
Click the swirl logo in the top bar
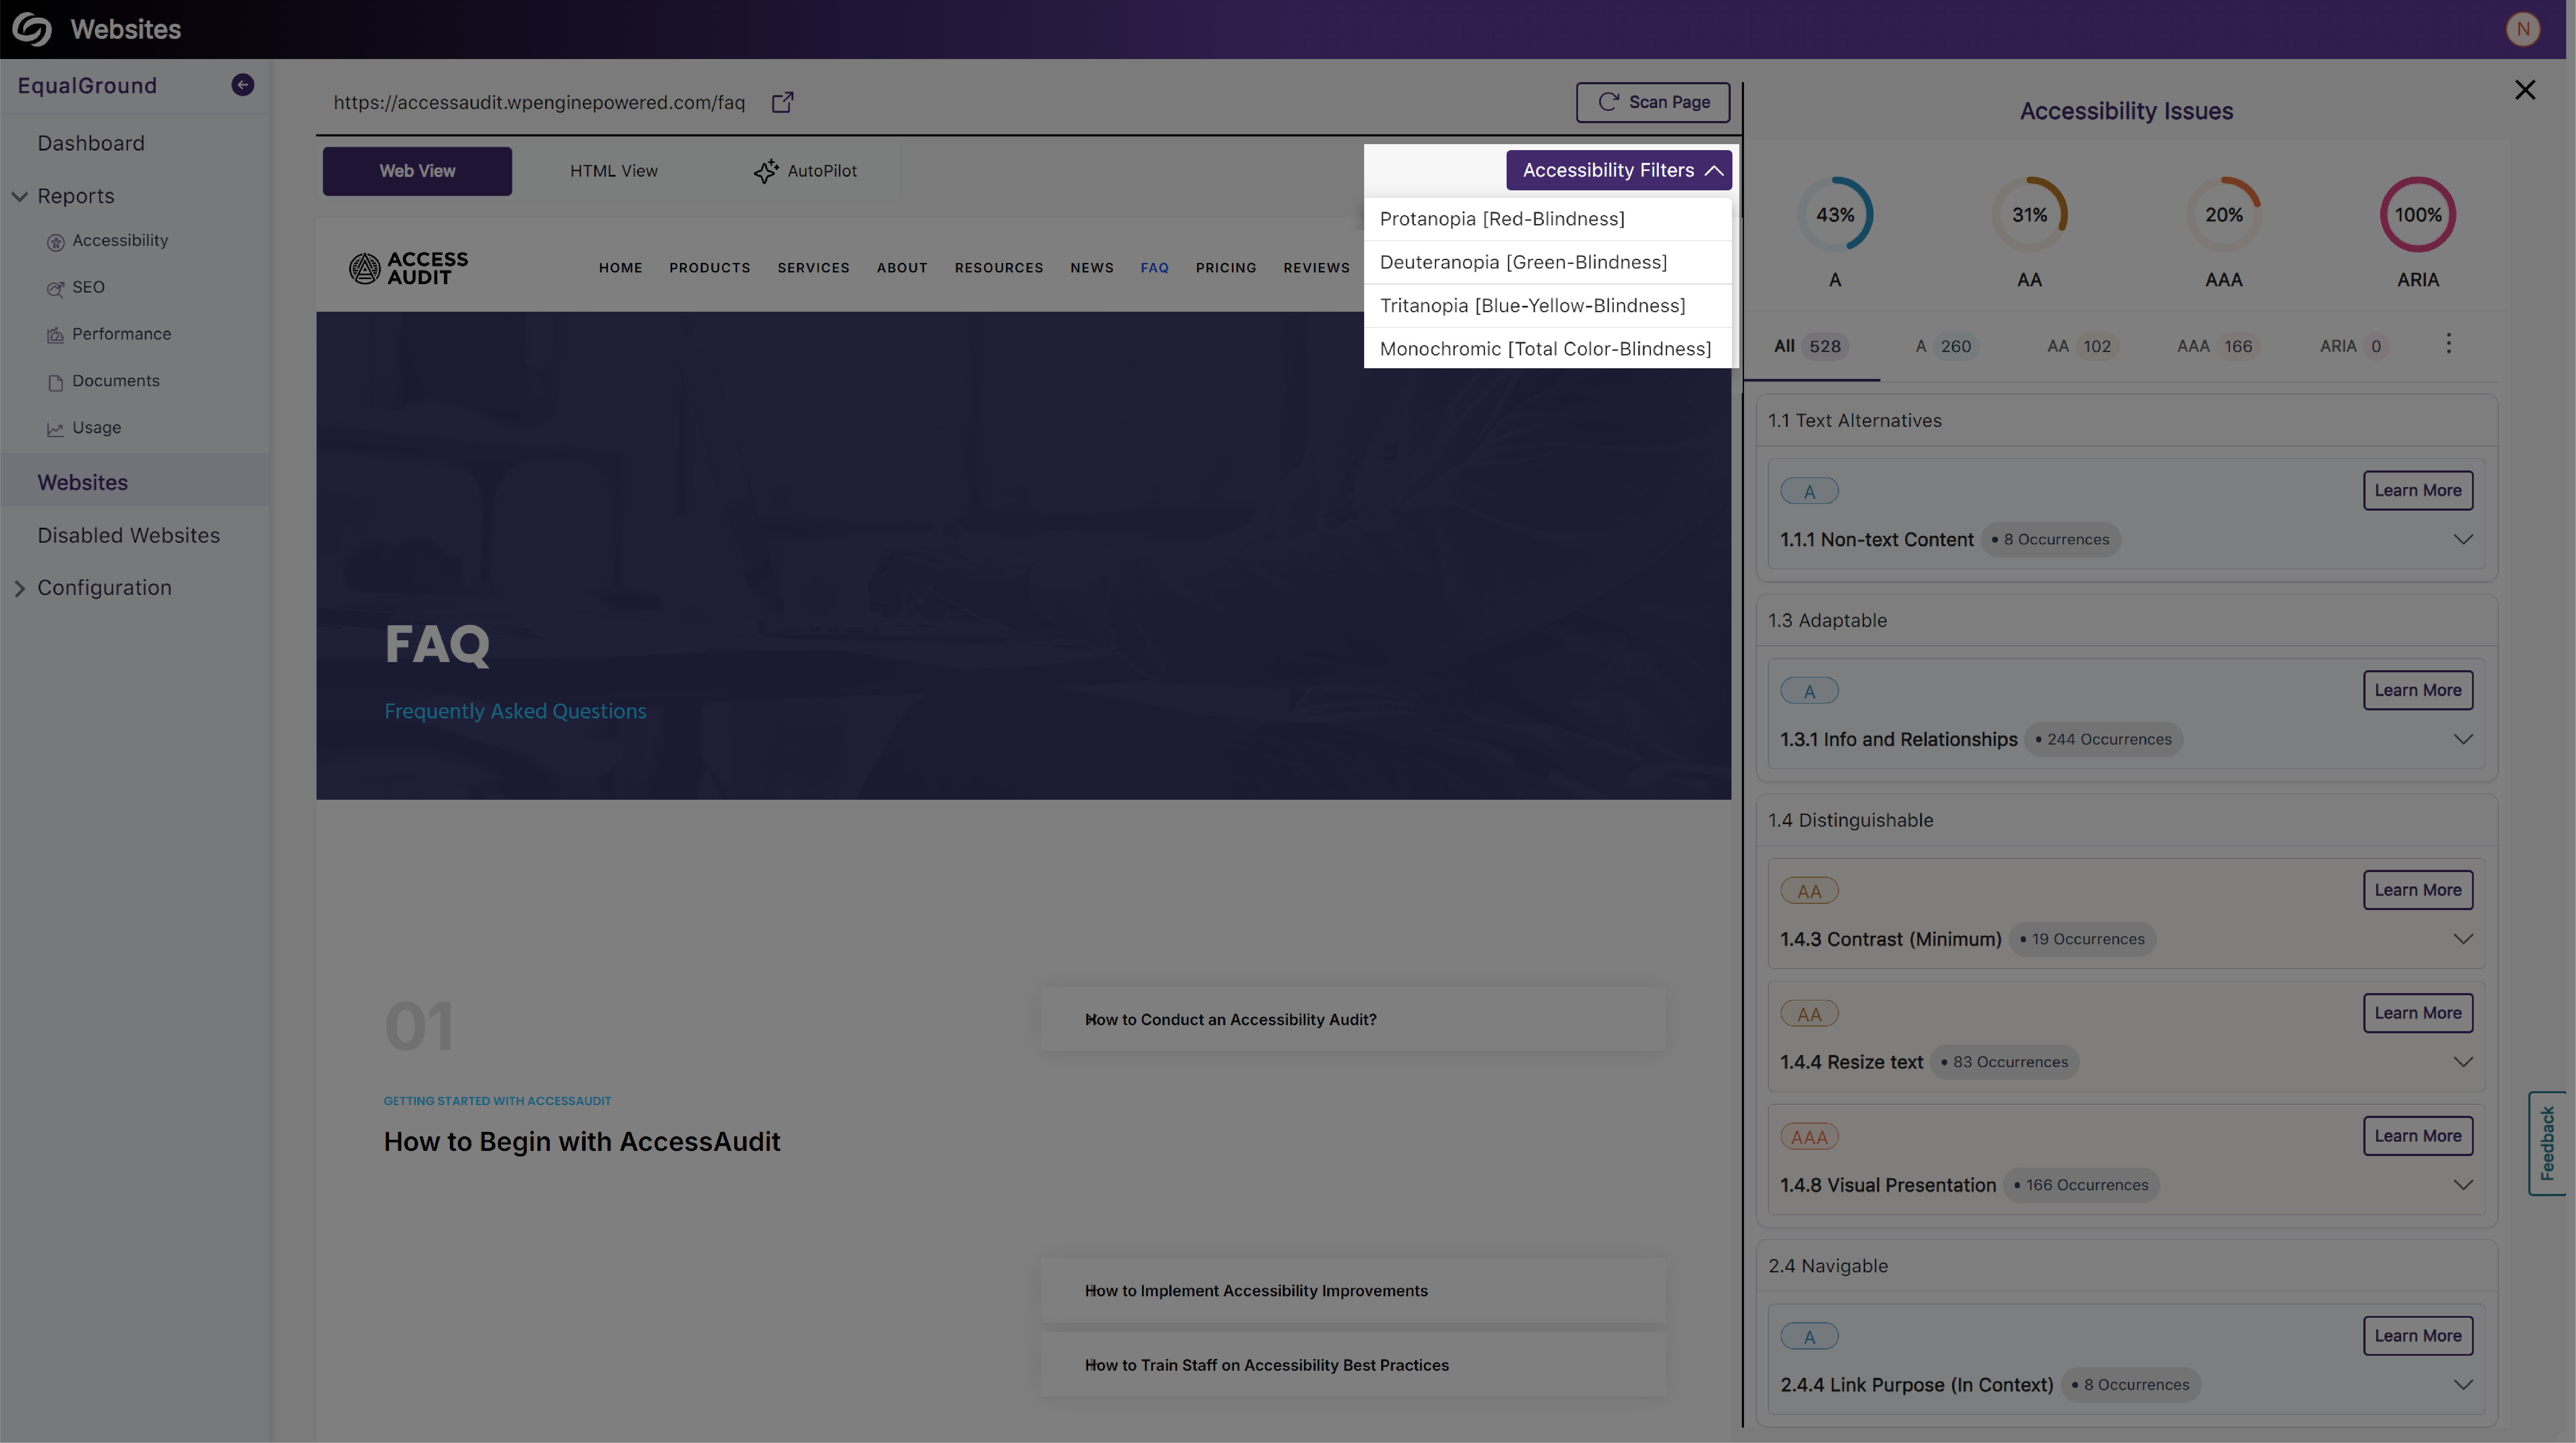(32, 29)
